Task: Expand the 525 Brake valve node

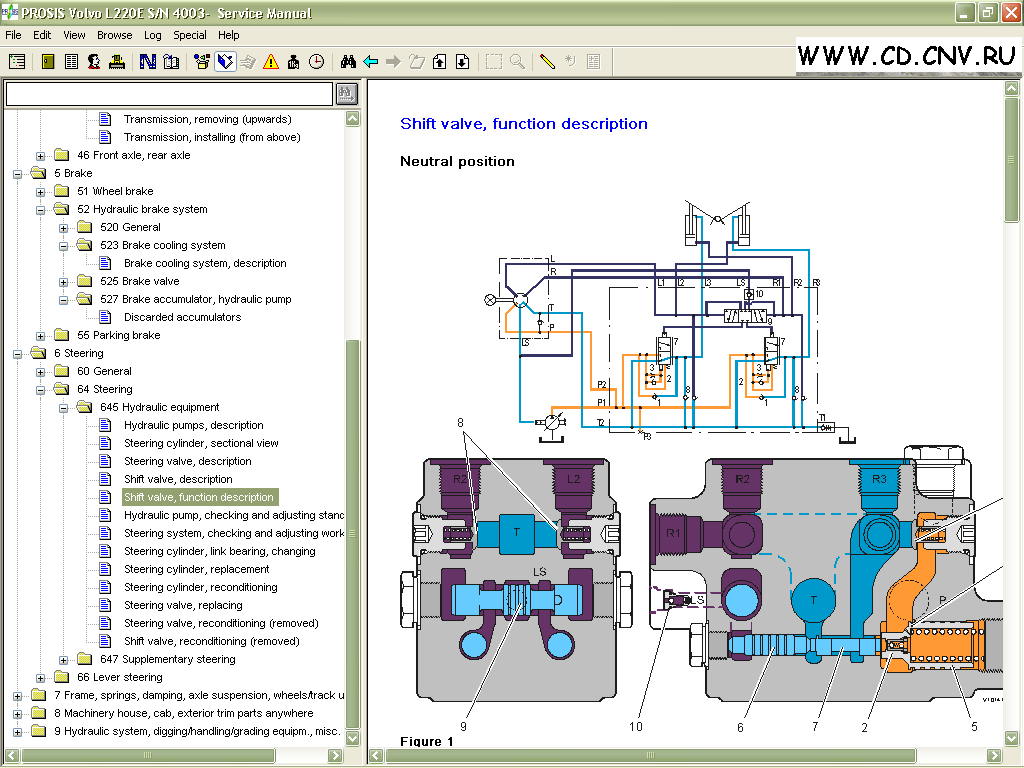Action: [63, 282]
